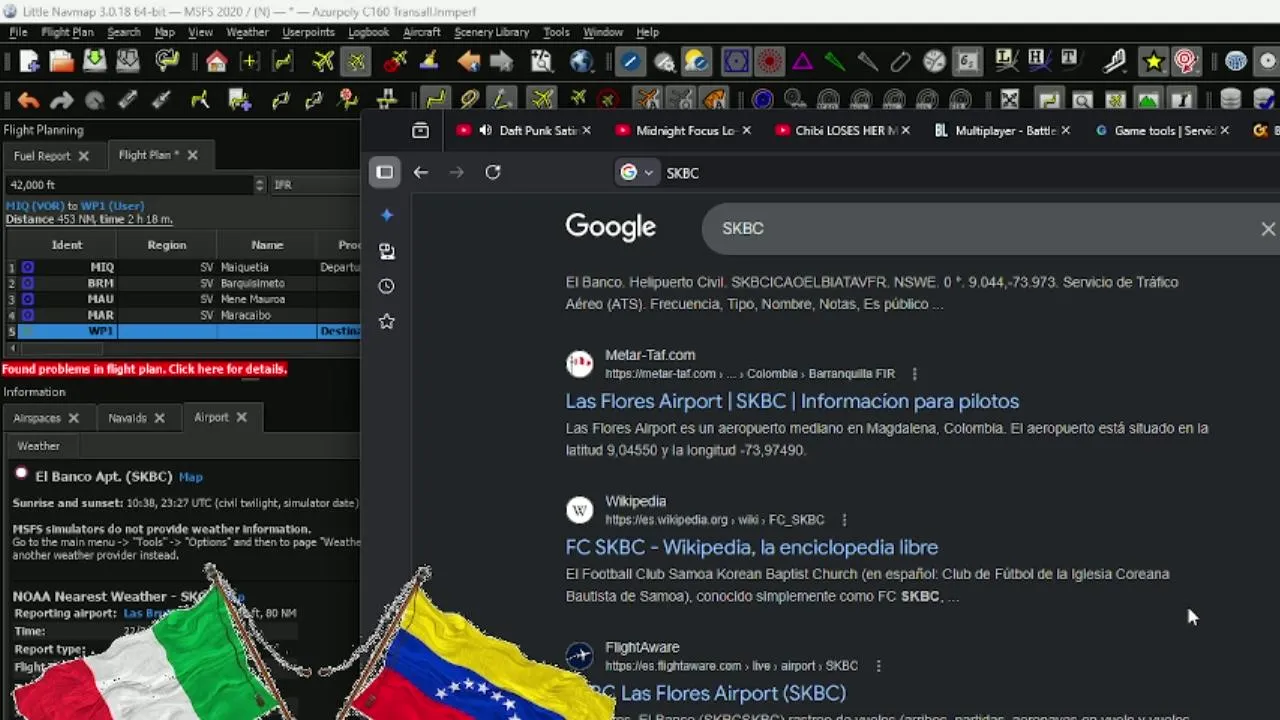Screen dimensions: 1280x720
Task: Save flight plan with green arrow disk icon
Action: (94, 62)
